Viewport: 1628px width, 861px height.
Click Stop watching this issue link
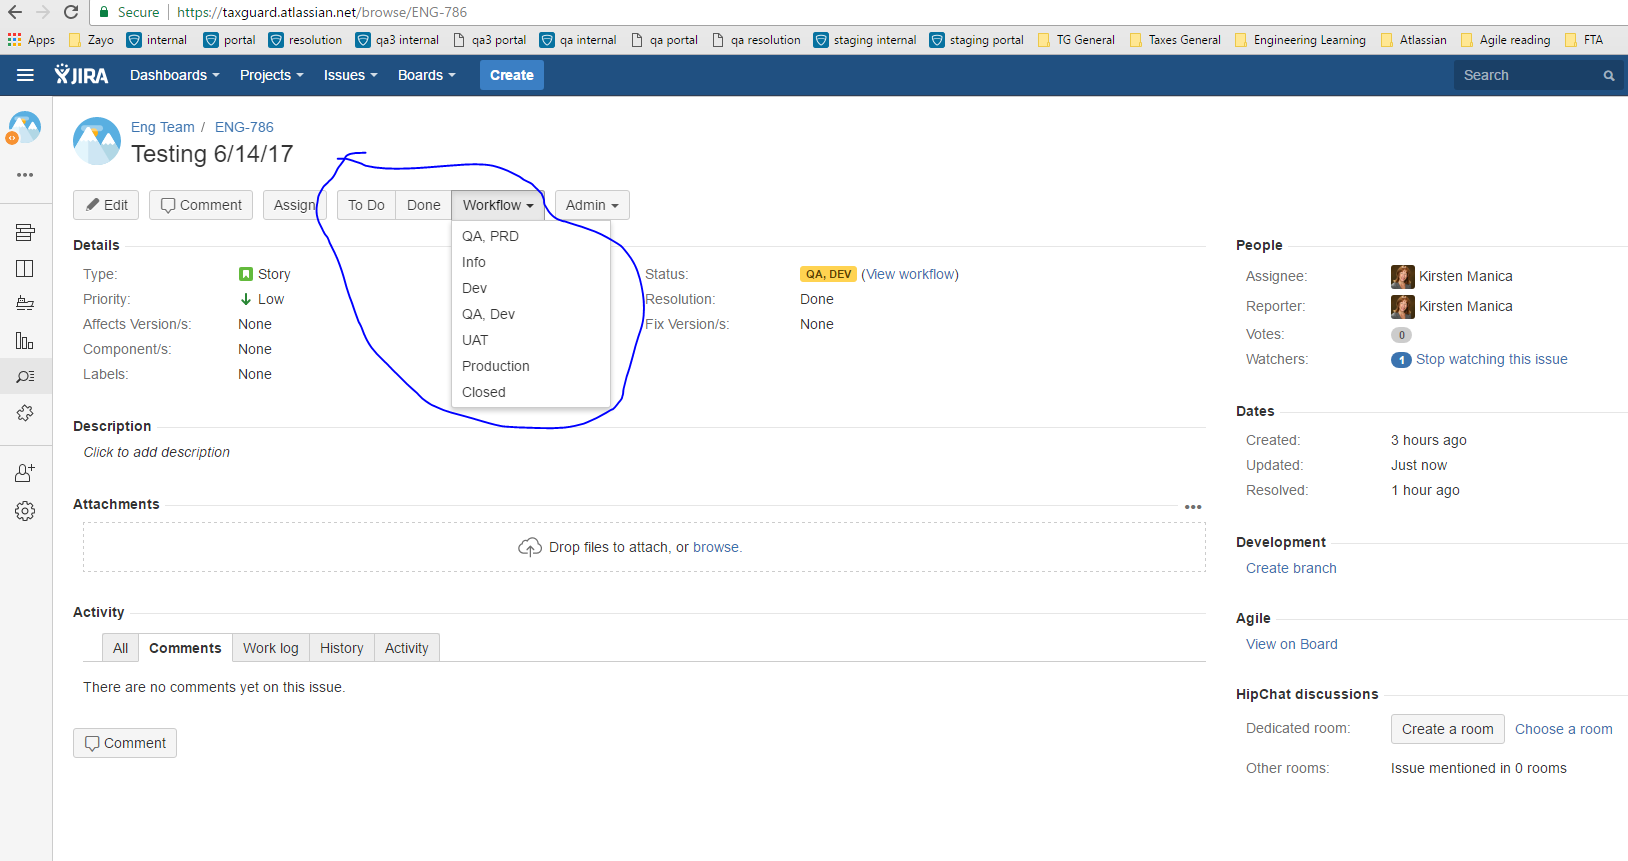1492,359
